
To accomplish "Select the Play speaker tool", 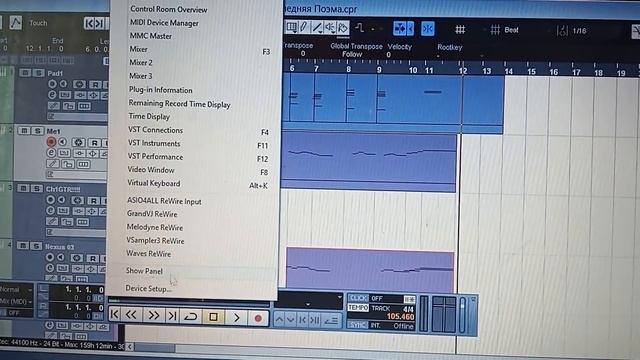I will click(330, 28).
